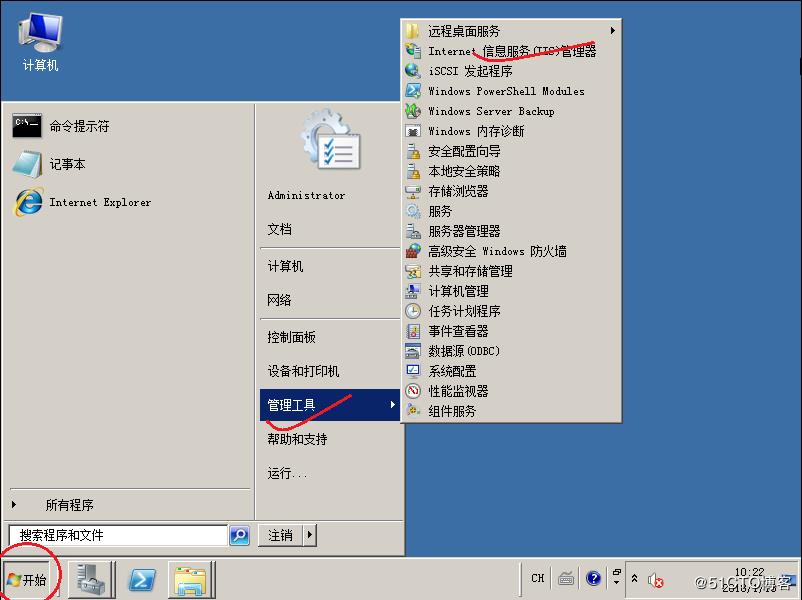Open Windows Explorer folder taskbar icon

point(190,579)
